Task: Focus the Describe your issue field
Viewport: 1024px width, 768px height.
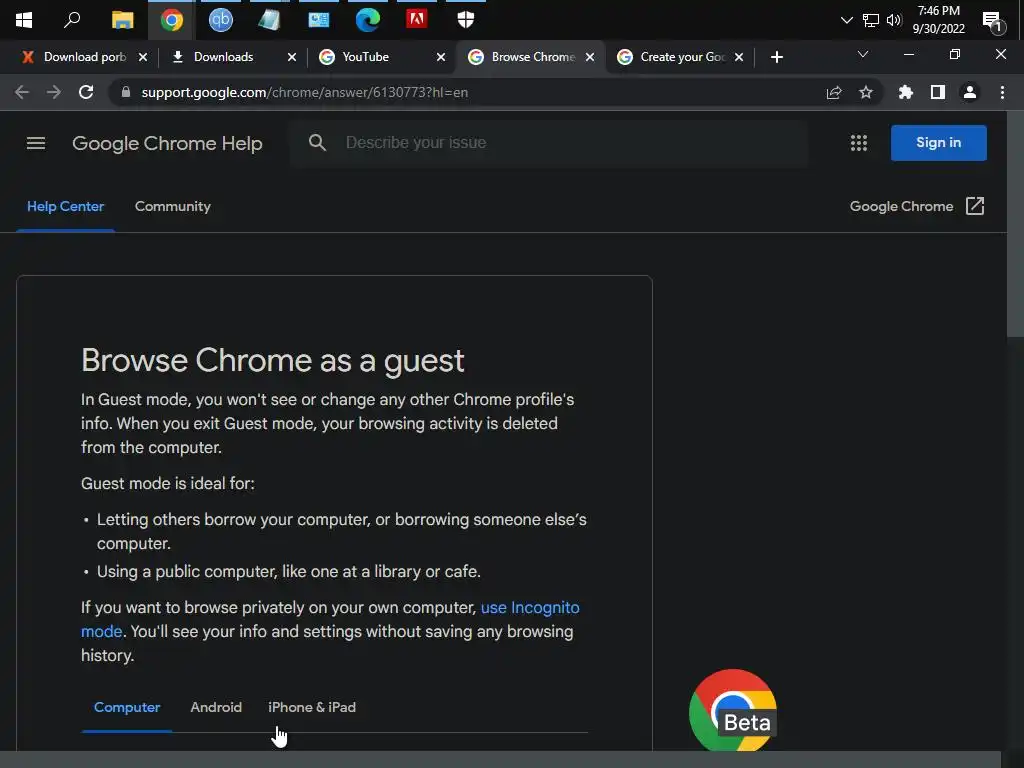Action: pos(549,142)
